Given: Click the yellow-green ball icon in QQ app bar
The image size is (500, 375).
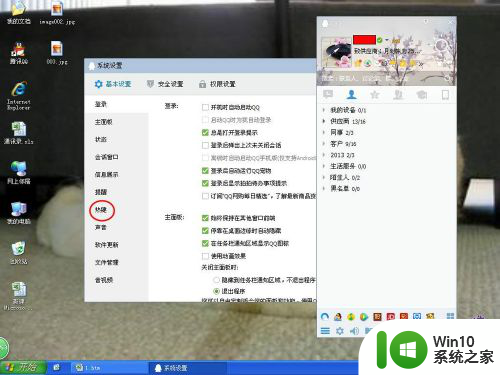Looking at the screenshot, I should (351, 316).
